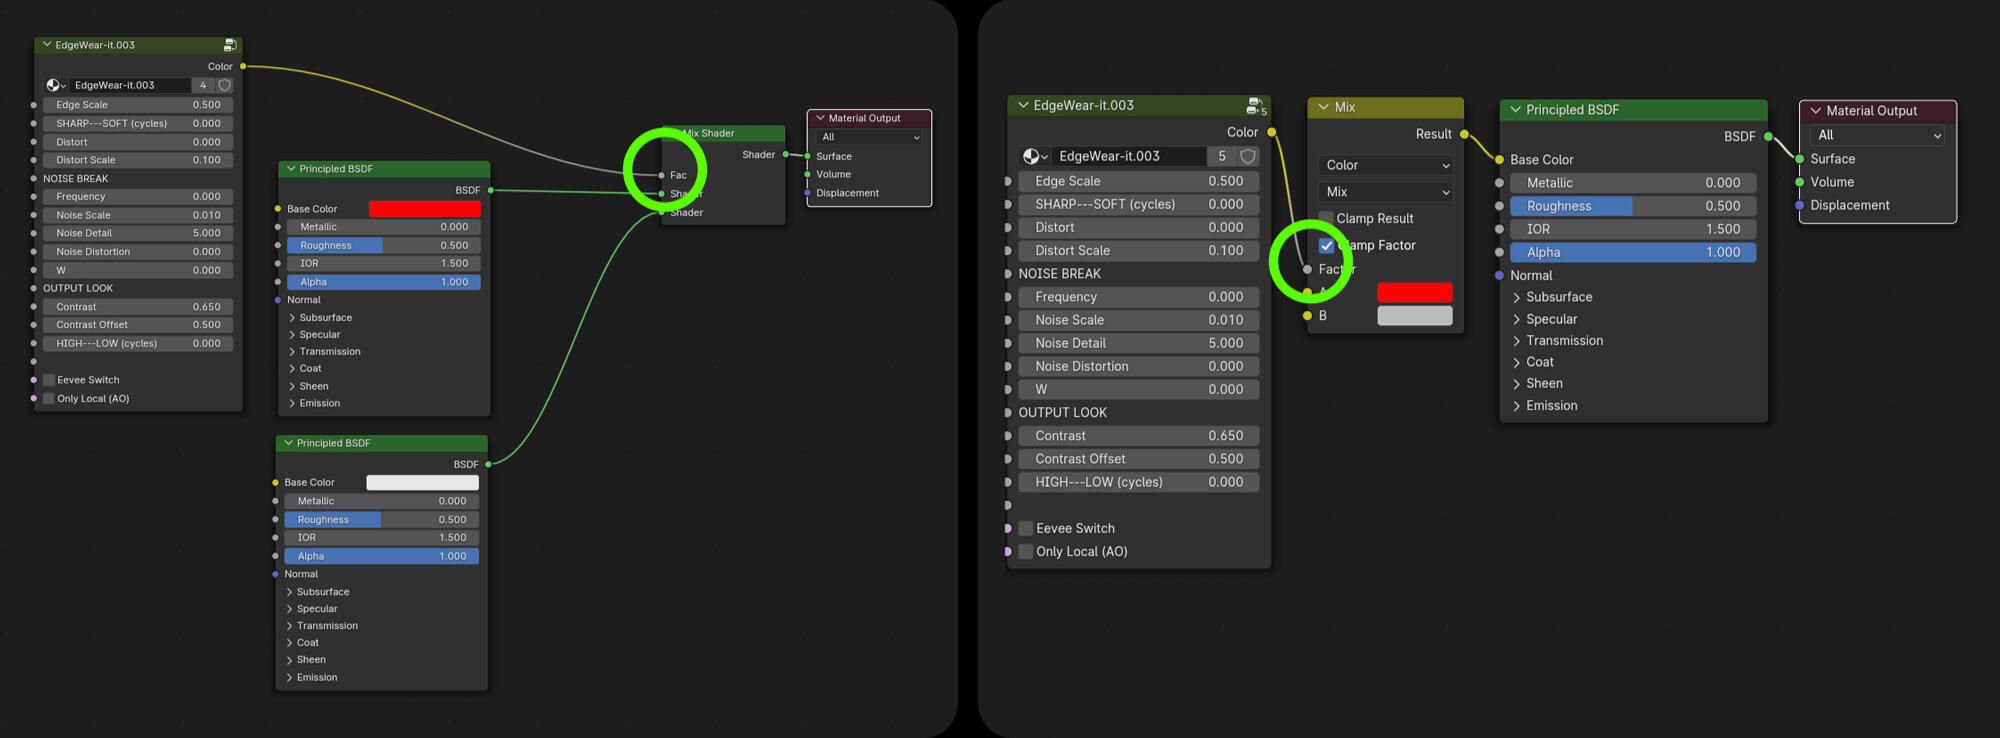The image size is (2000, 738).
Task: Click node group icon in left EdgeWear header
Action: pos(229,45)
